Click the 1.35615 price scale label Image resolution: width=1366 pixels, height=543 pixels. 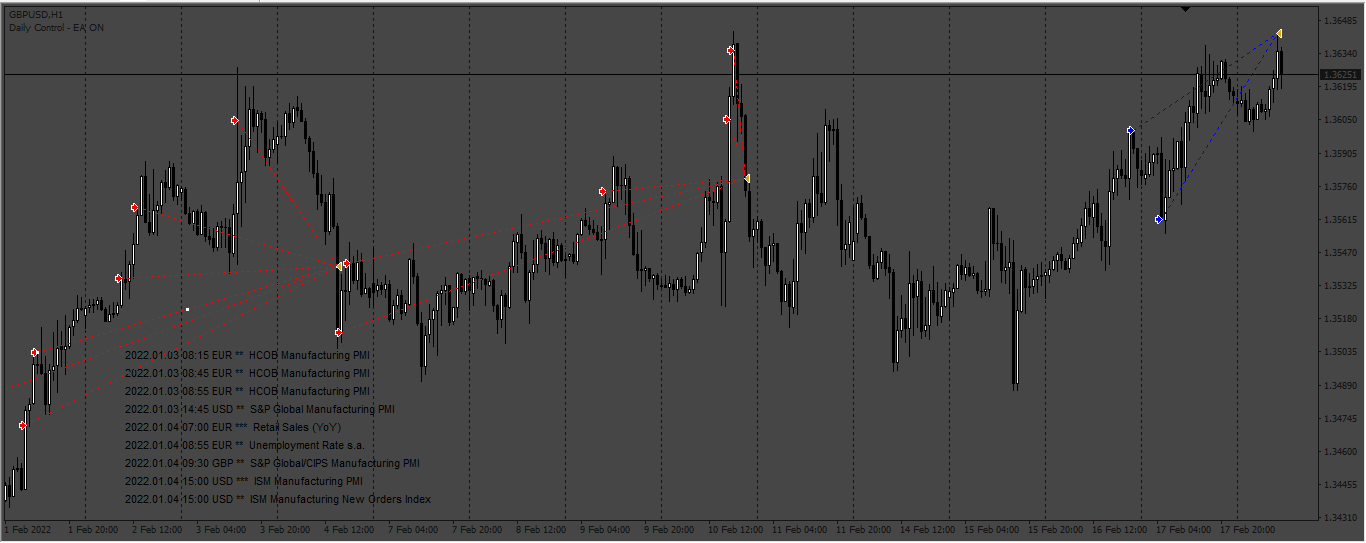point(1340,219)
